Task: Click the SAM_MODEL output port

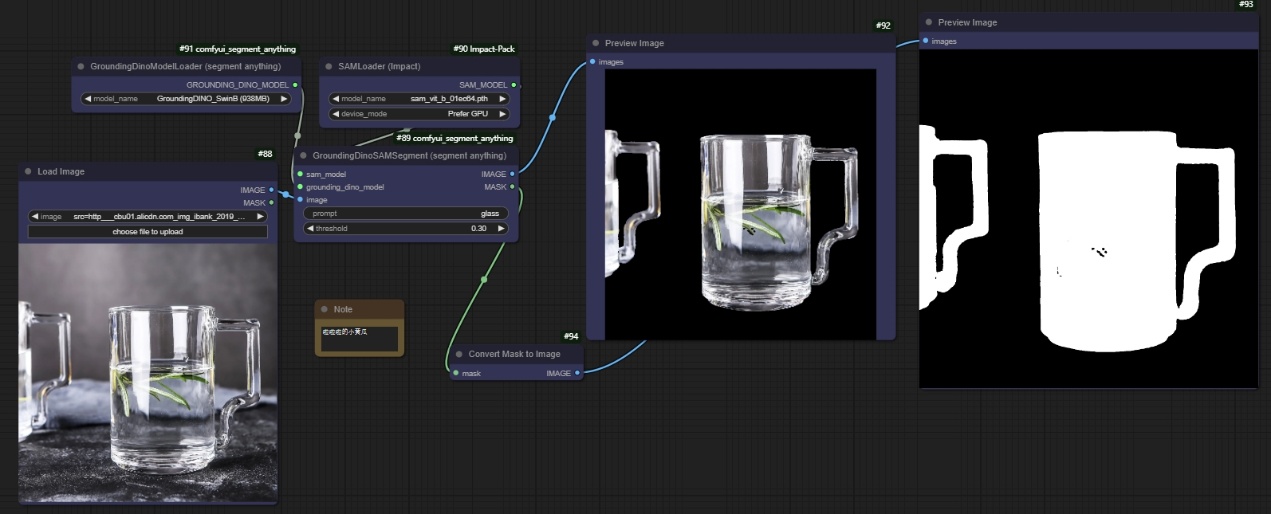Action: (x=512, y=85)
